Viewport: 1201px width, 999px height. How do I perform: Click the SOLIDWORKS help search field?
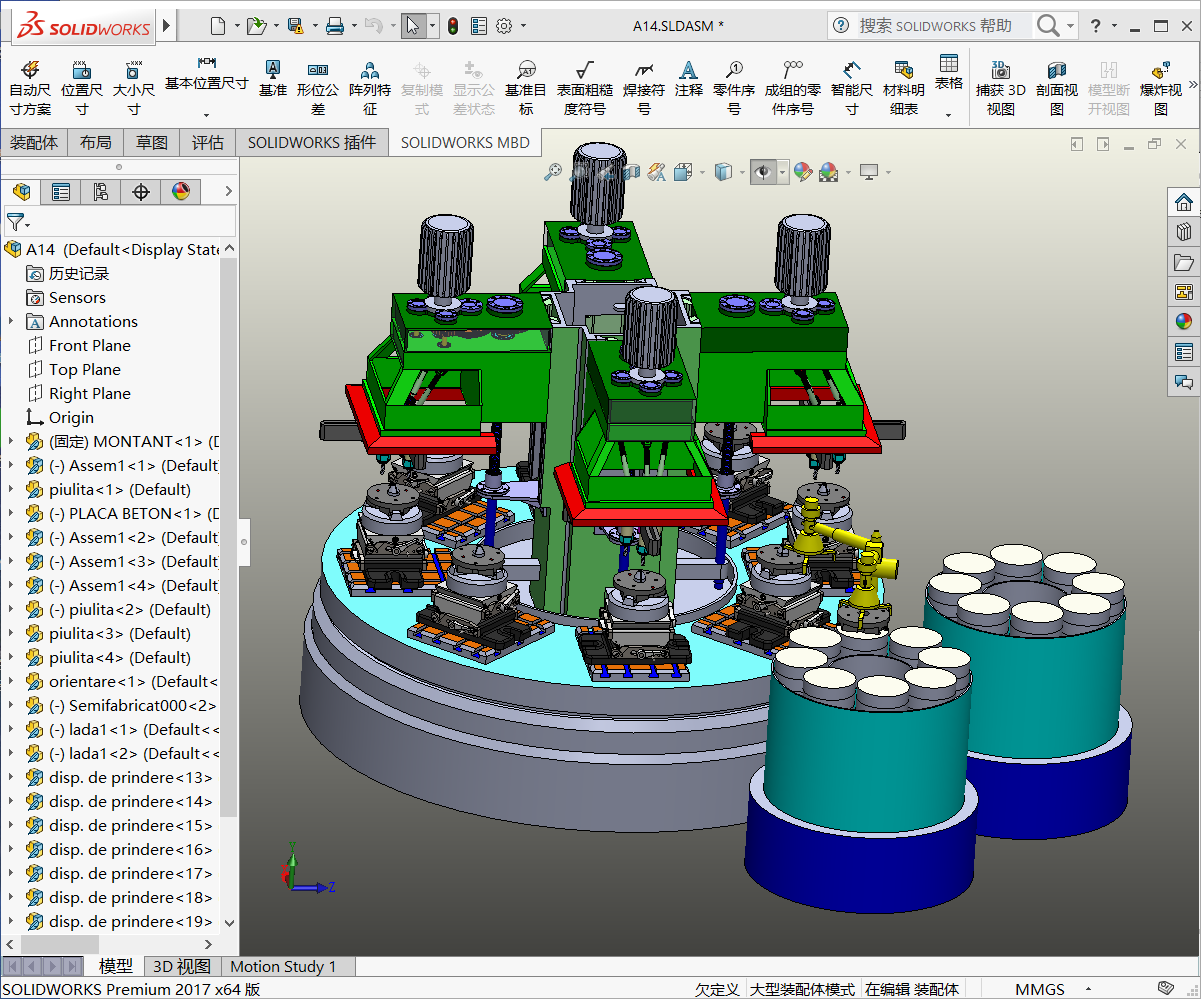pos(944,26)
